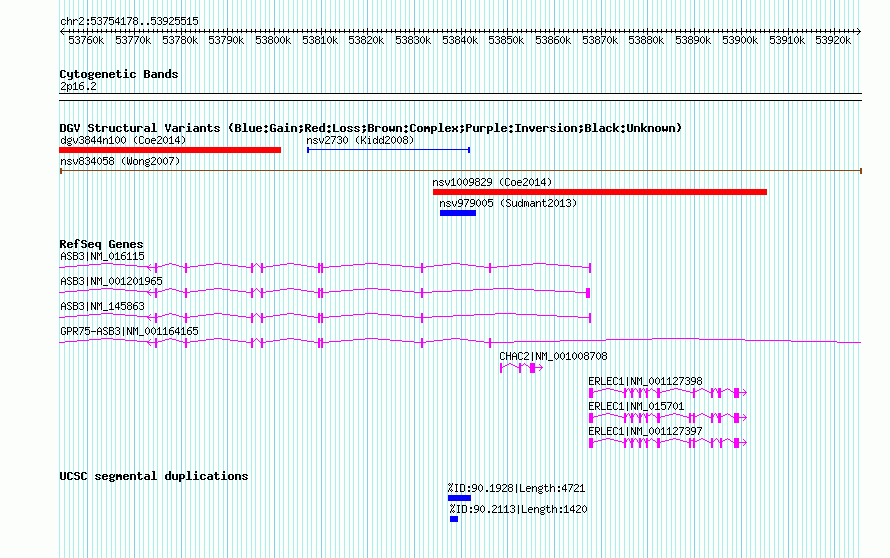890x558 pixels.
Task: Click the ERLEC1|NM_001127398 gene label
Action: [x=645, y=381]
